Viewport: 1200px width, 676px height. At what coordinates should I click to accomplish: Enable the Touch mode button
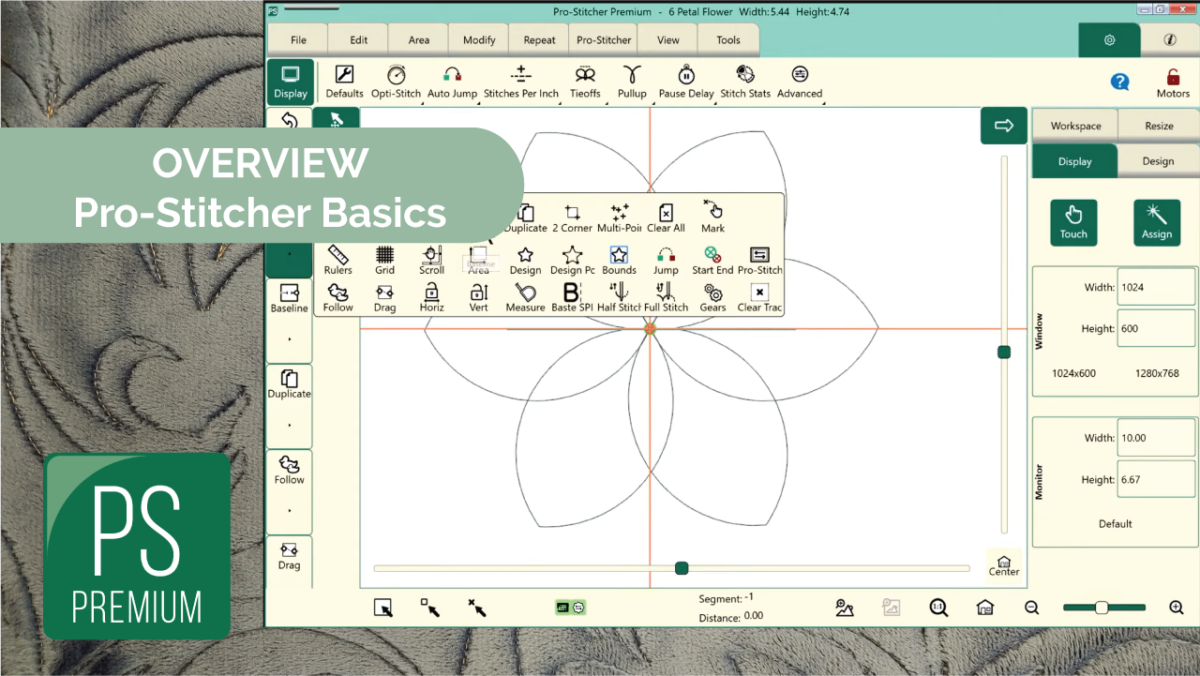(1073, 222)
